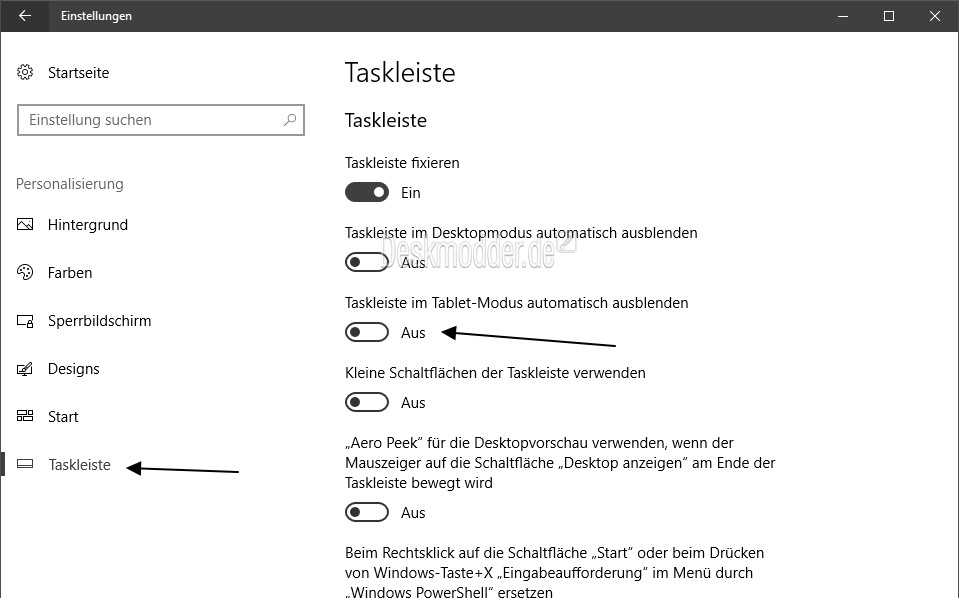
Task: Maximize the Einstellungen window
Action: (x=889, y=16)
